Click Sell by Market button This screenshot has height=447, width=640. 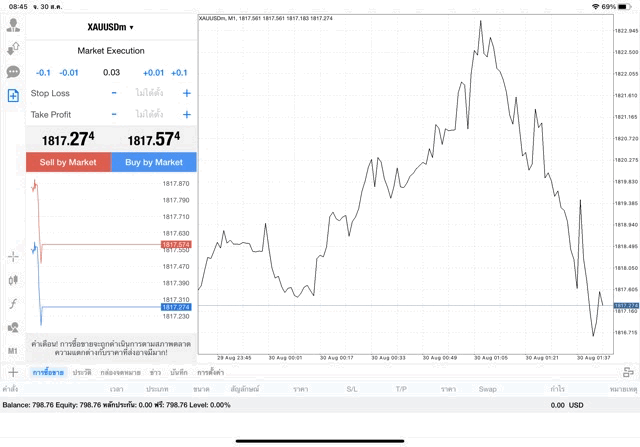[68, 162]
